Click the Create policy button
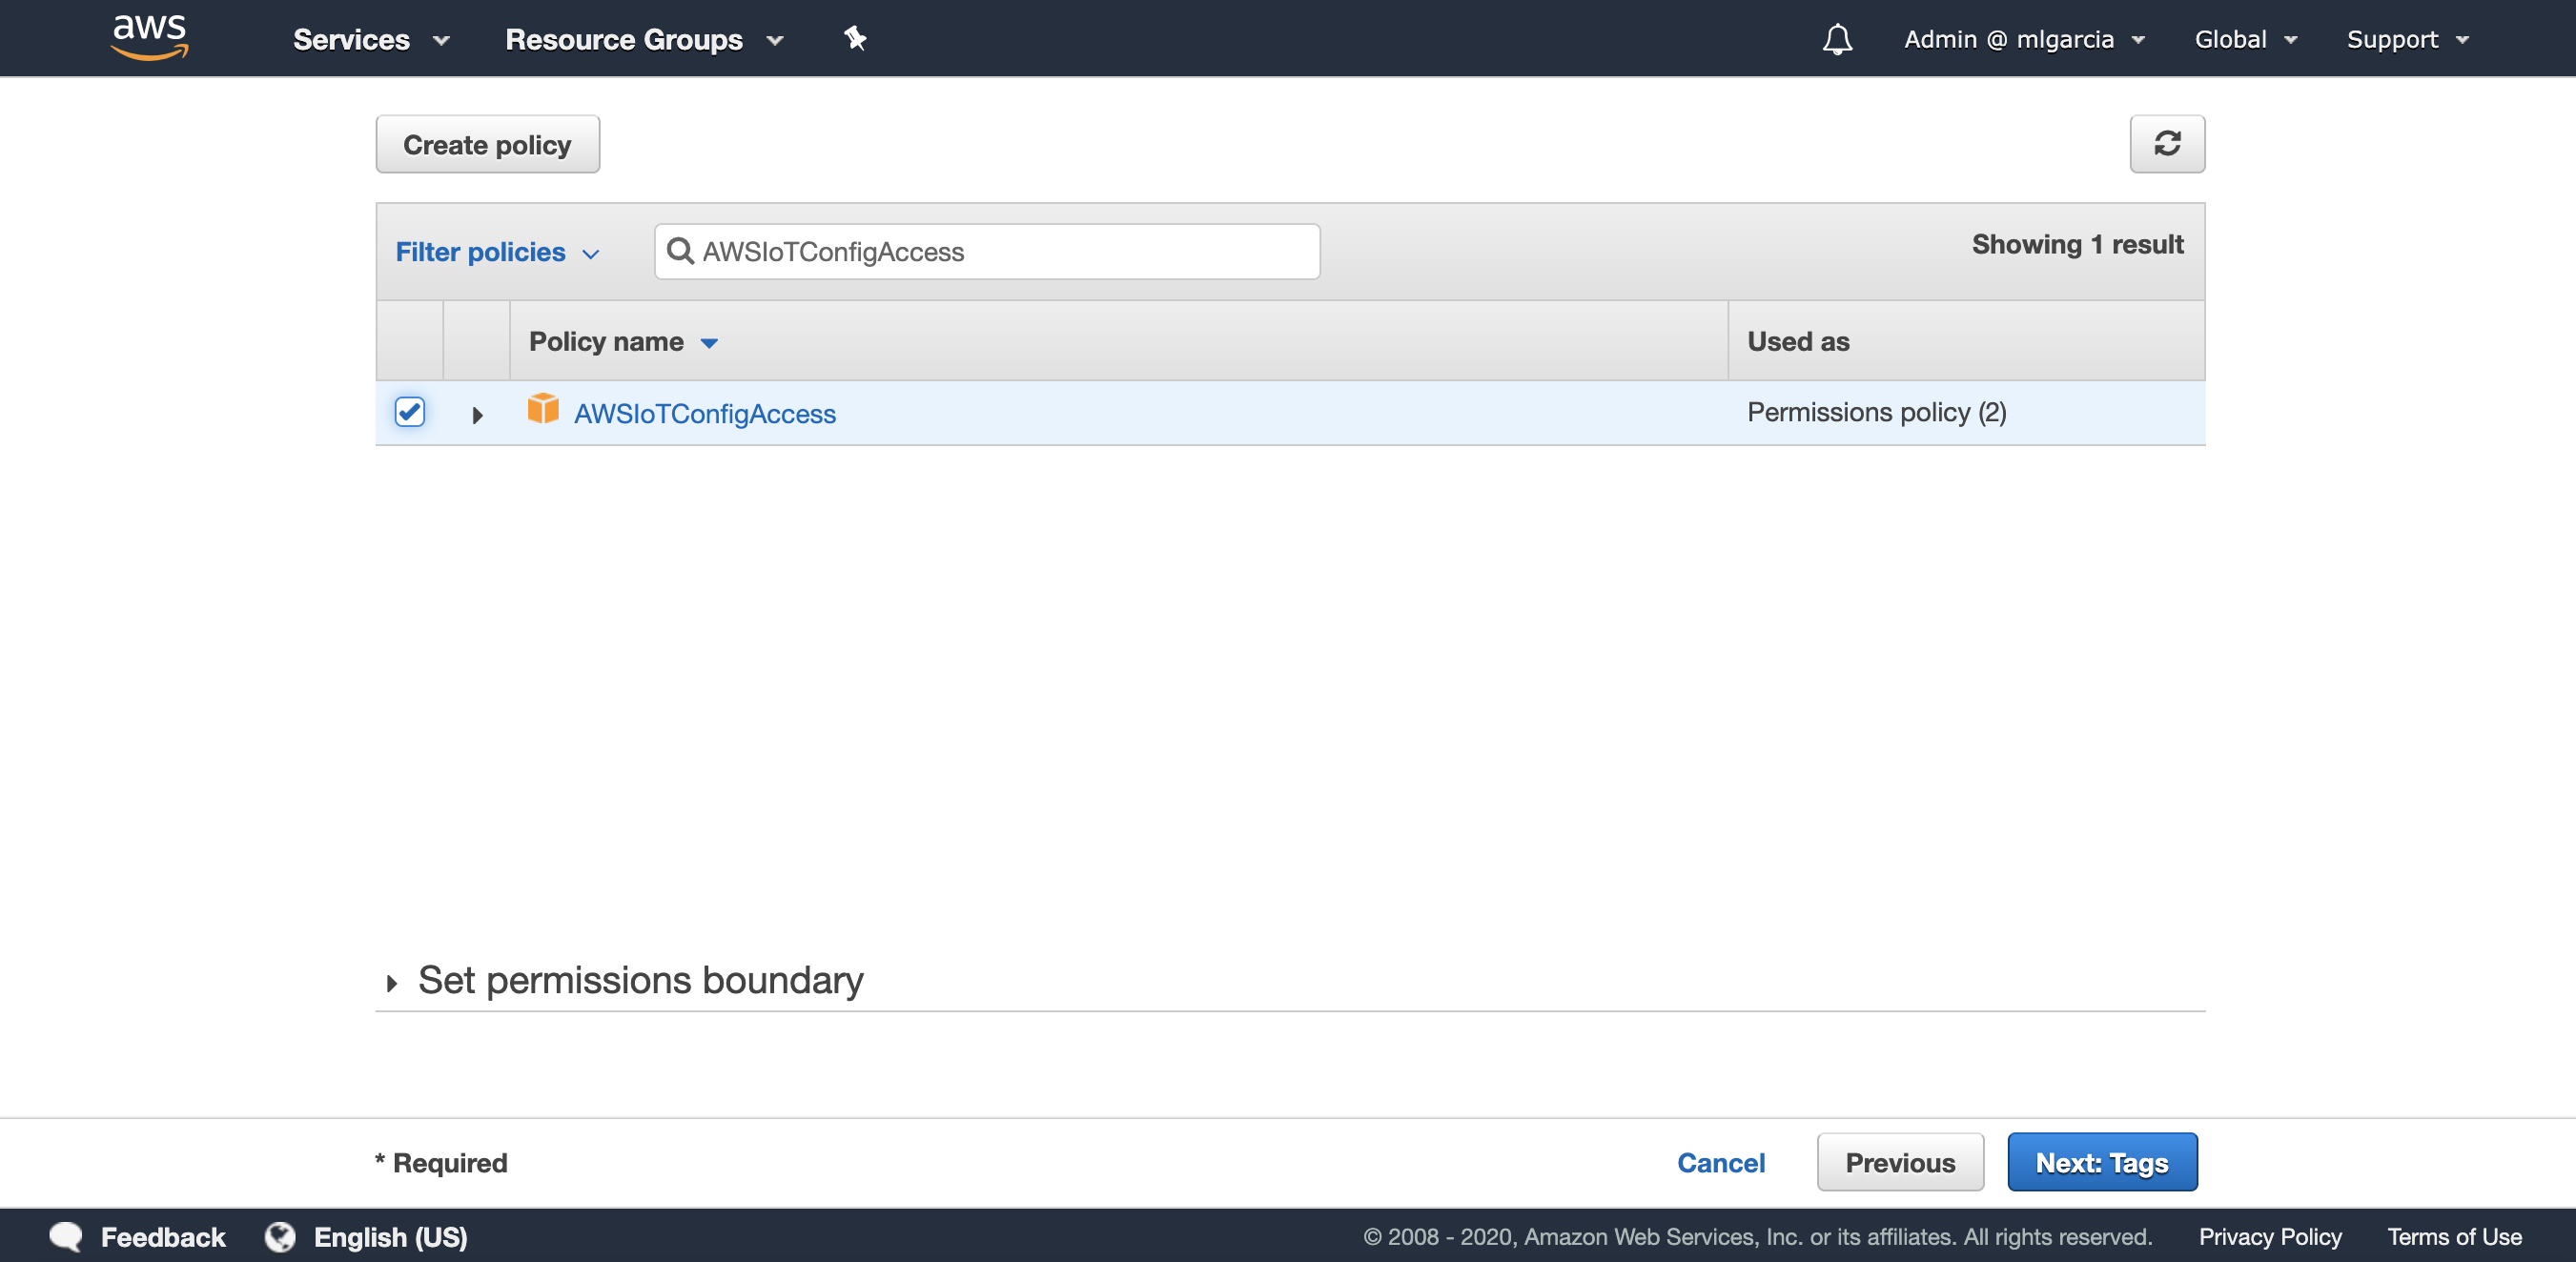 (487, 144)
